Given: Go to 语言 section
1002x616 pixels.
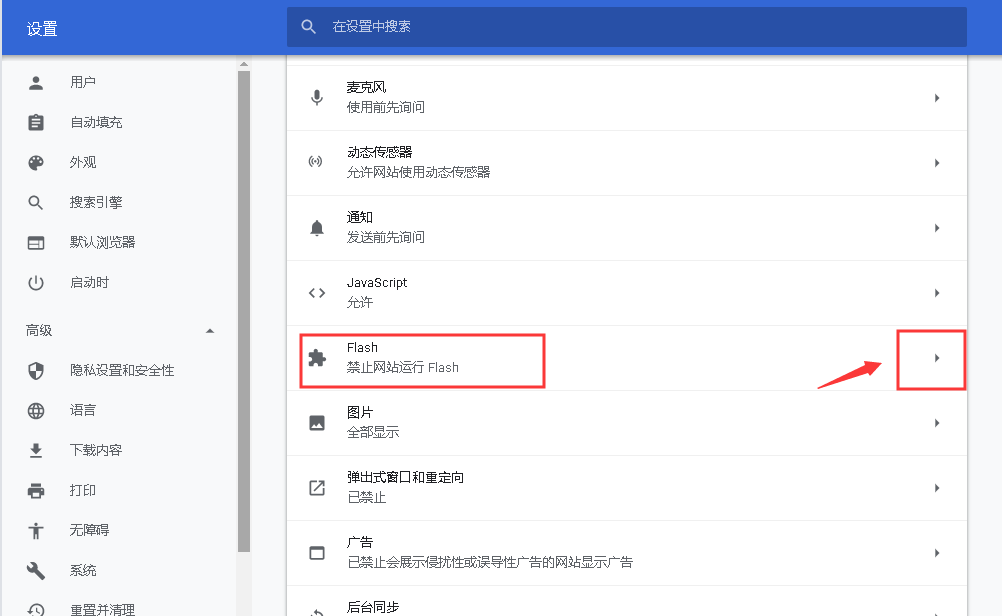Looking at the screenshot, I should 83,410.
